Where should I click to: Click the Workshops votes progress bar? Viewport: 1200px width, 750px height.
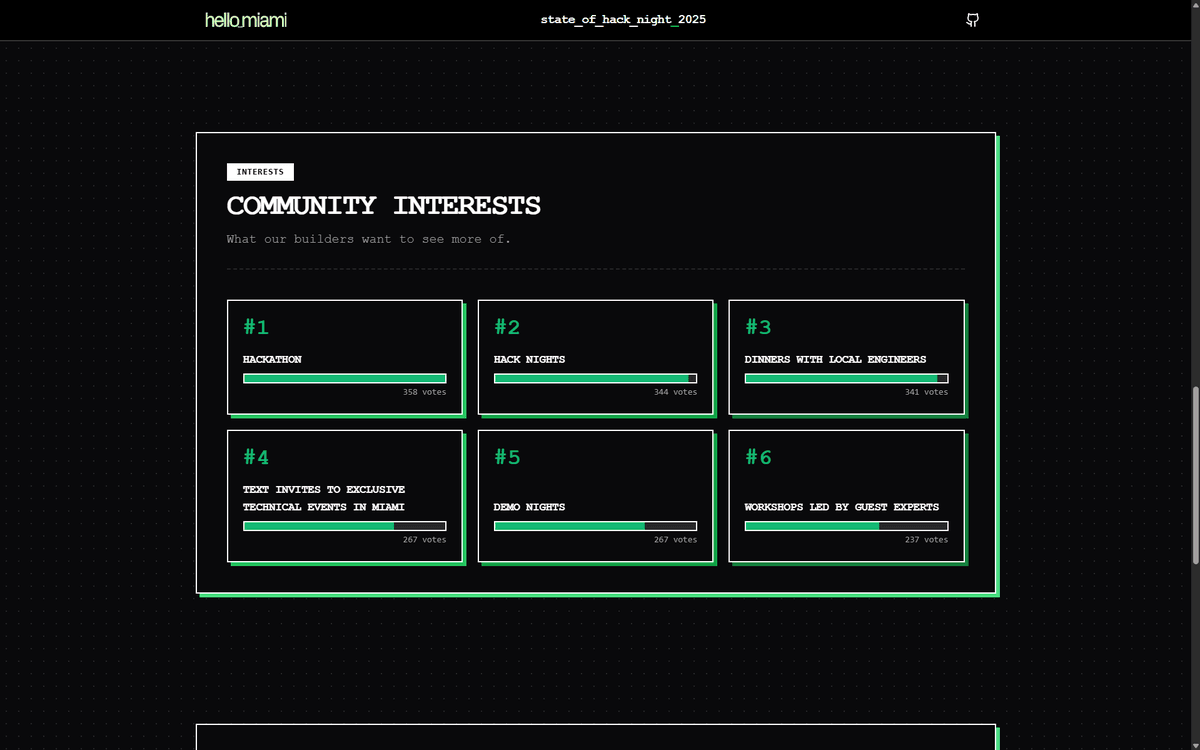coord(846,526)
